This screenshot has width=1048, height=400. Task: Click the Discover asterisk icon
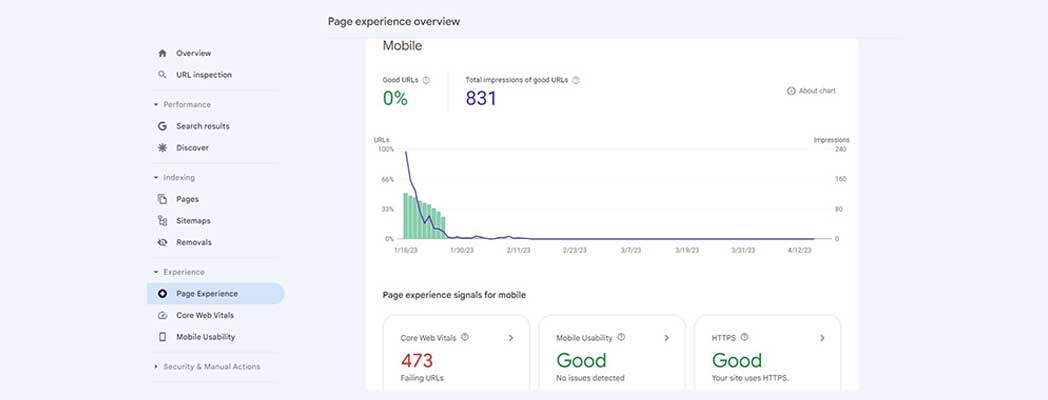click(163, 148)
